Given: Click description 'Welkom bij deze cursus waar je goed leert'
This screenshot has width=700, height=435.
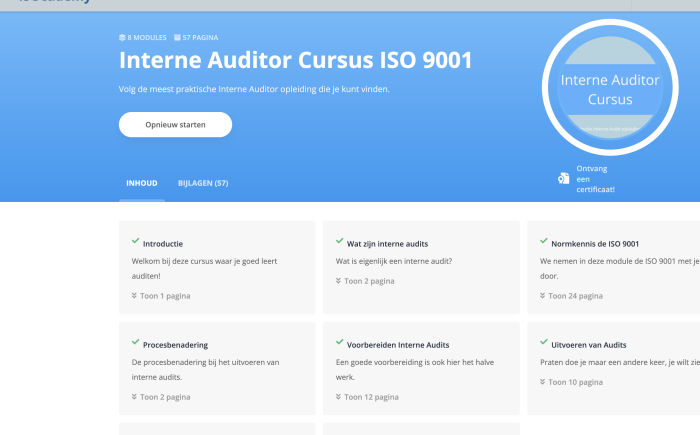Looking at the screenshot, I should (x=204, y=261).
